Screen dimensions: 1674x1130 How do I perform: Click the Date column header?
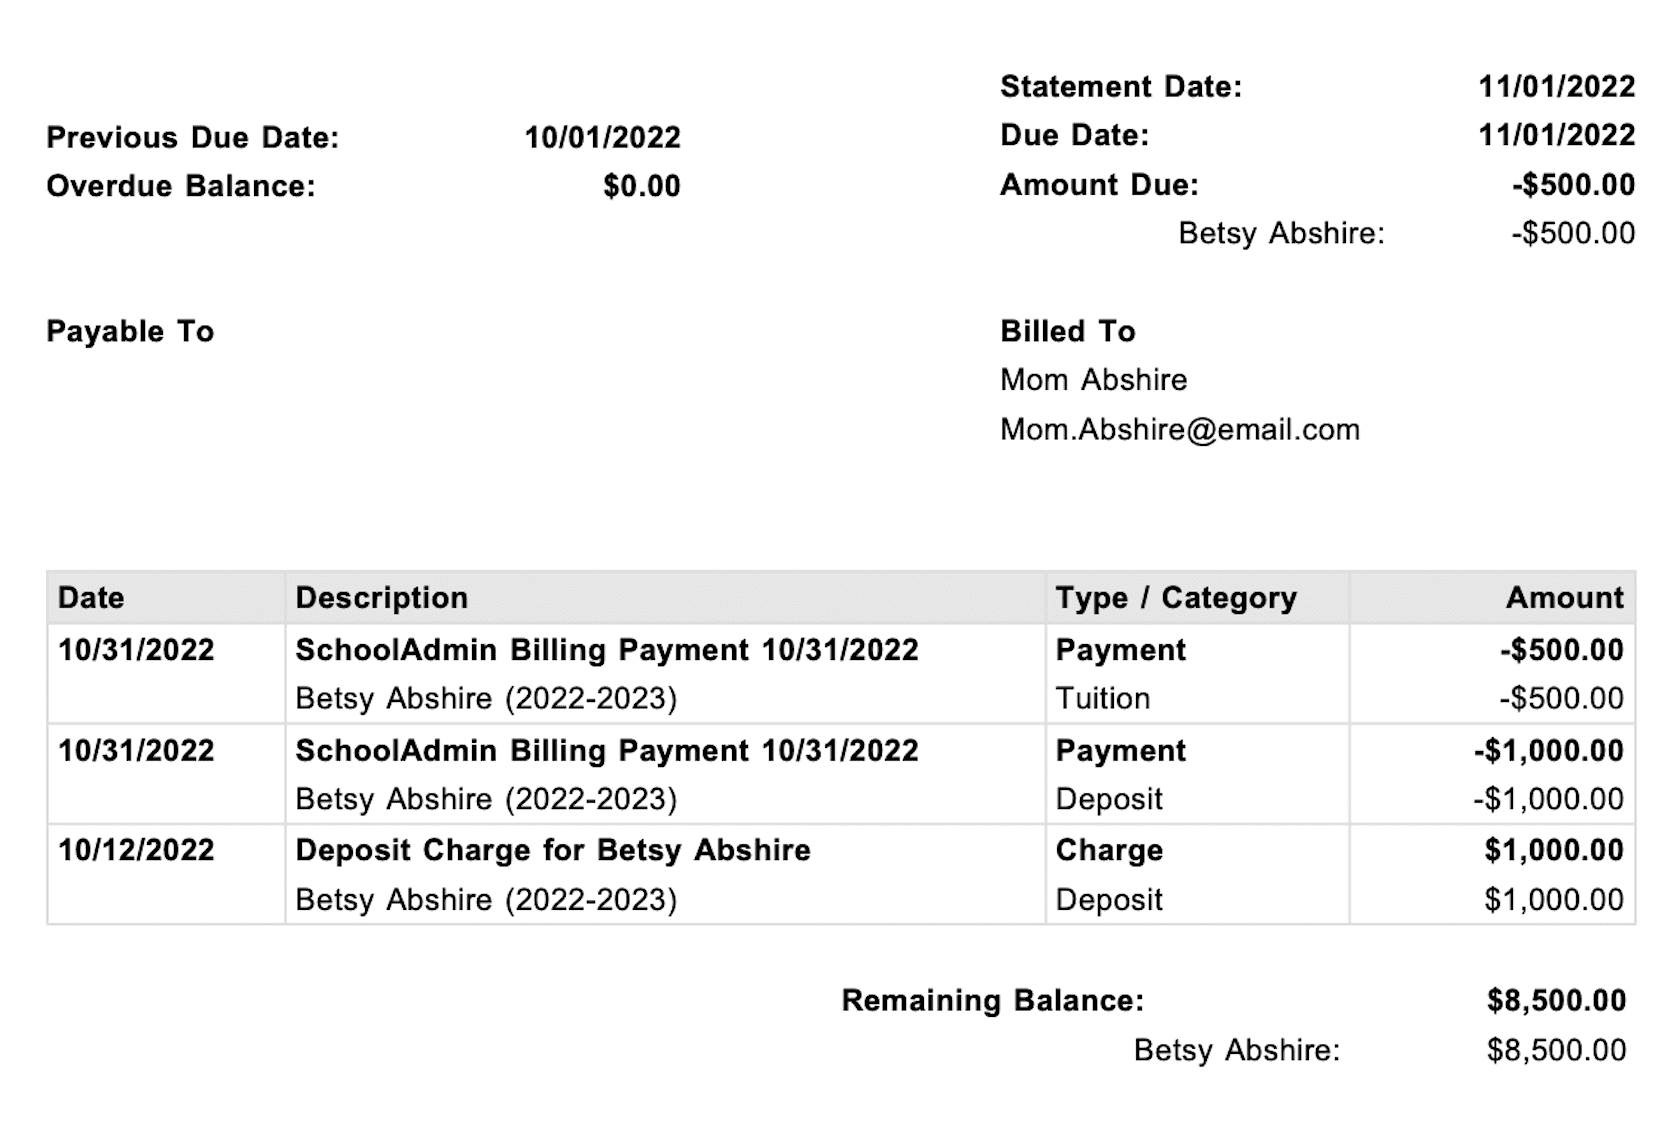coord(91,598)
